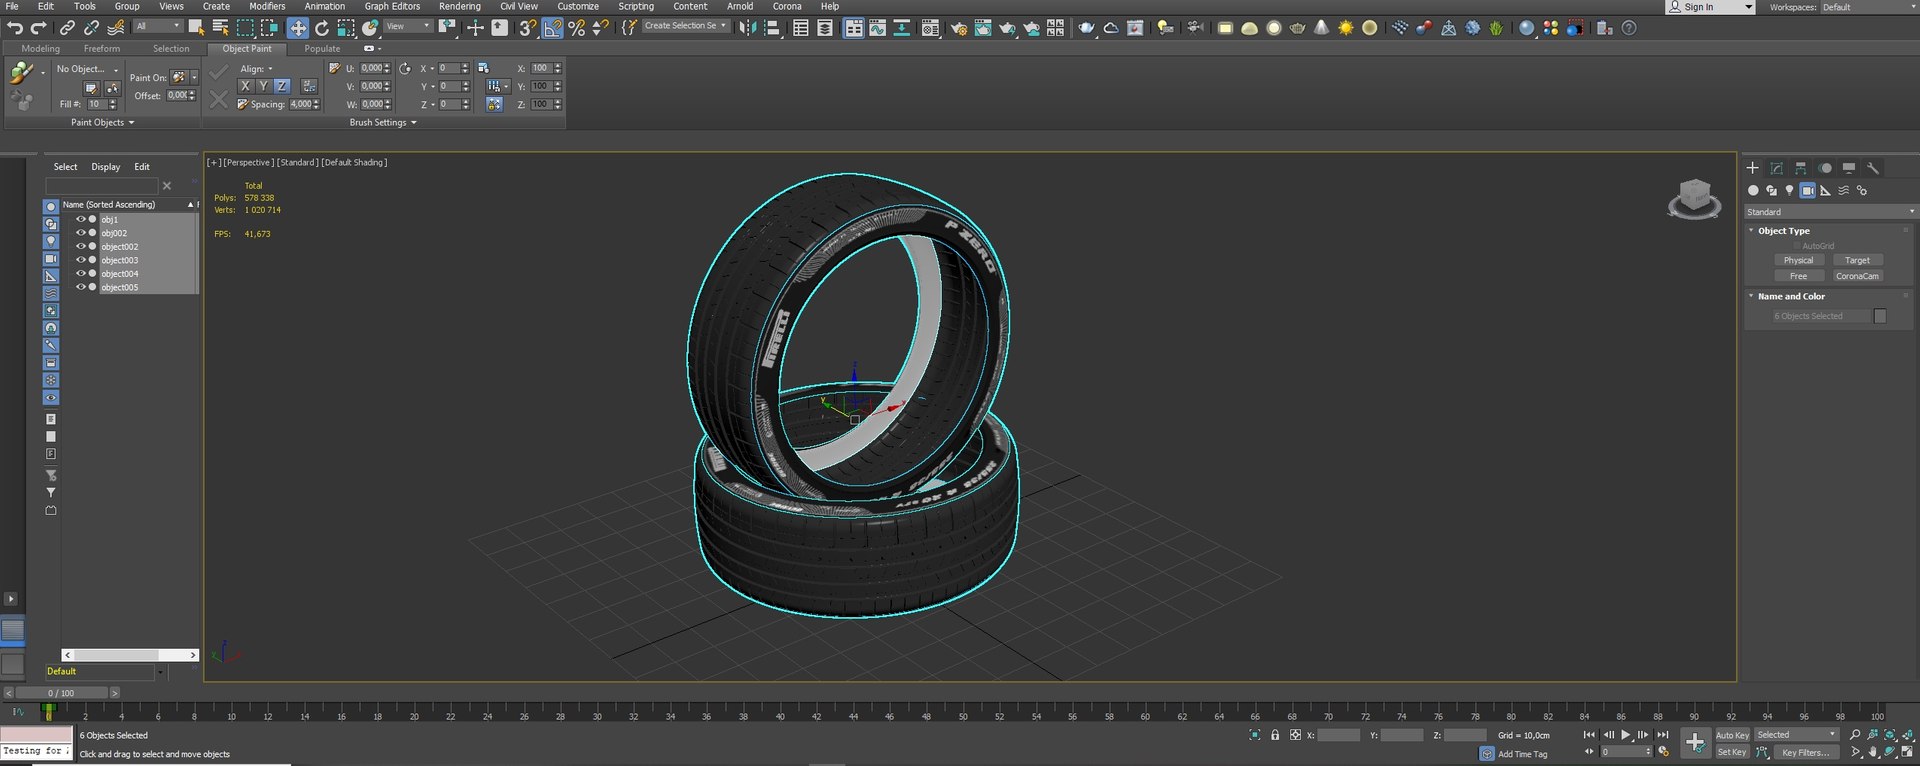Activate the Select and Move tool

coord(298,28)
